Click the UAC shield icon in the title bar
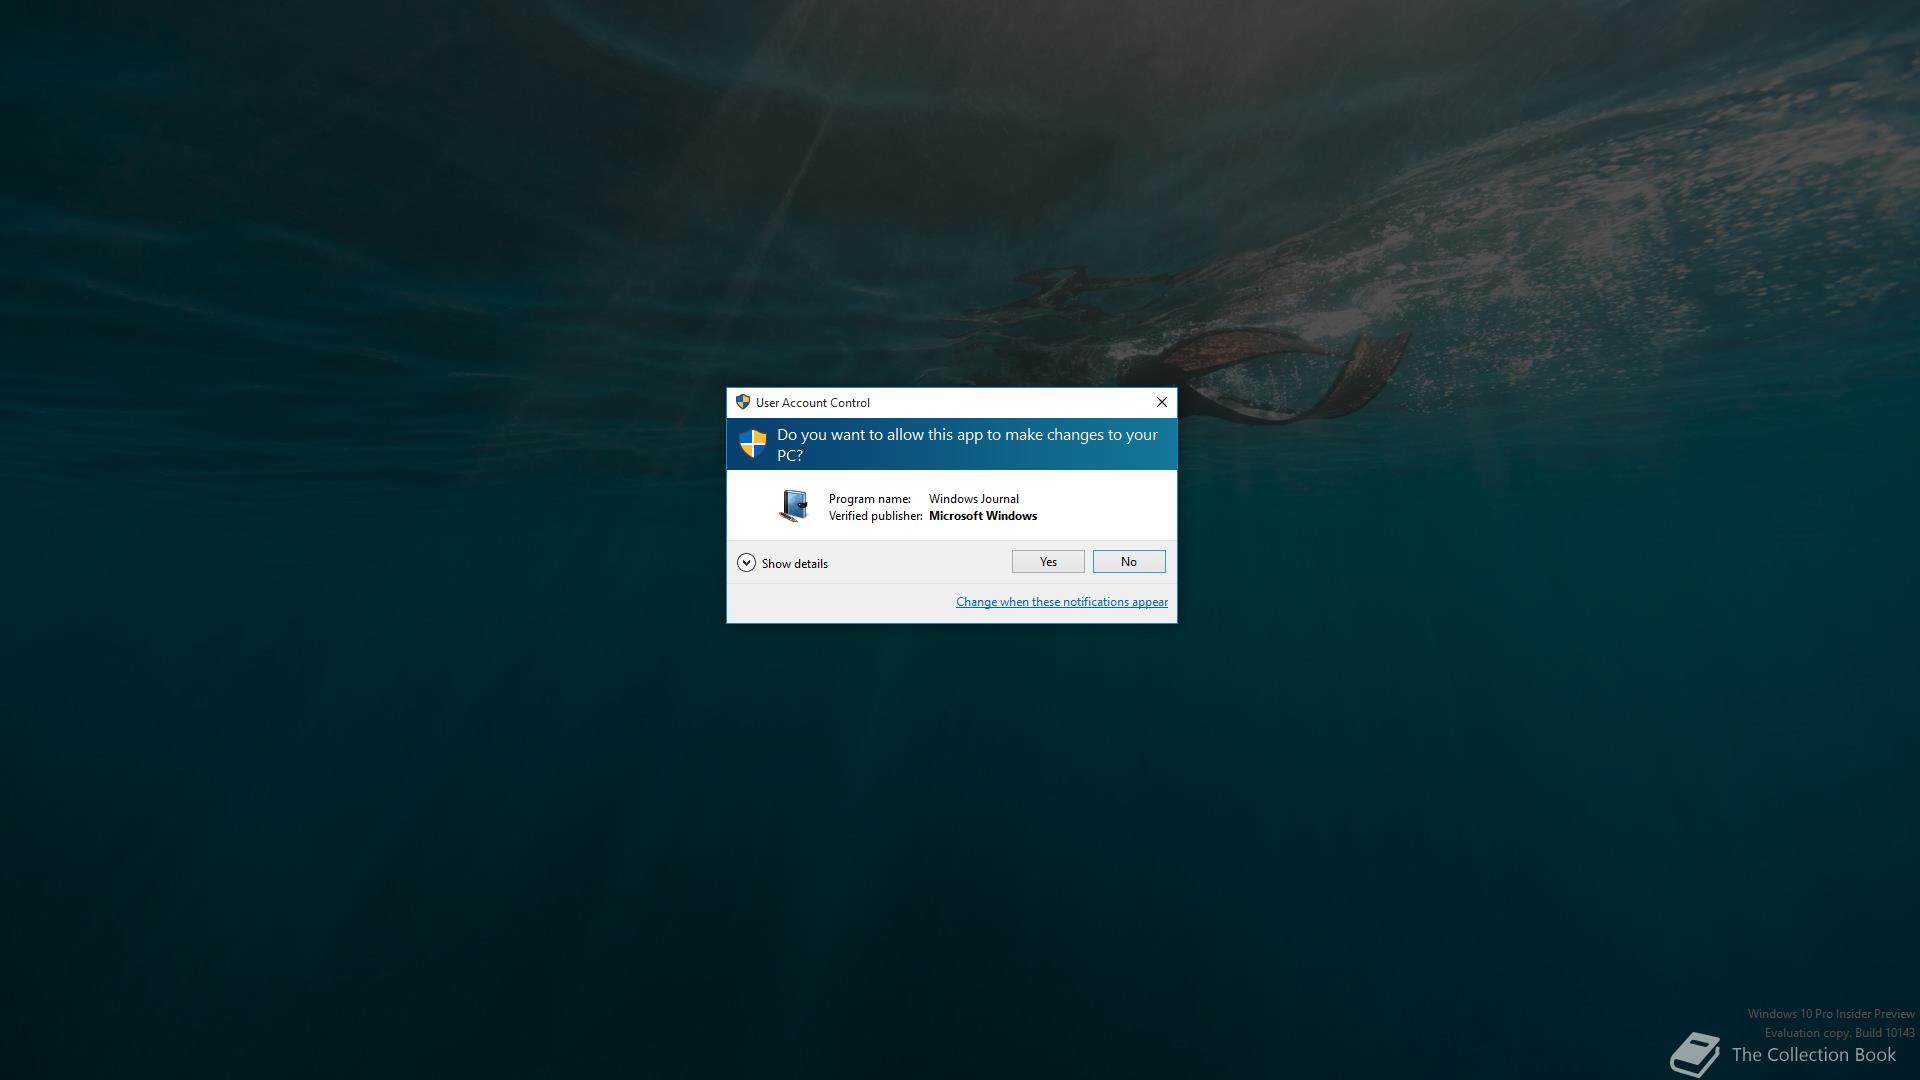Image resolution: width=1920 pixels, height=1080 pixels. tap(743, 402)
